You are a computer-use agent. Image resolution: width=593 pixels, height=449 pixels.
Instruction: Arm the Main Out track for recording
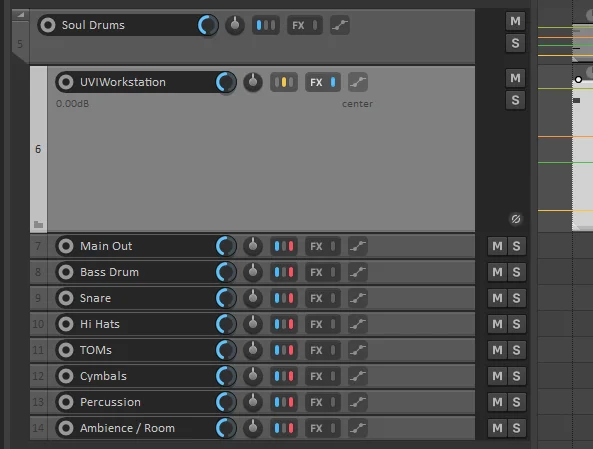(x=66, y=246)
